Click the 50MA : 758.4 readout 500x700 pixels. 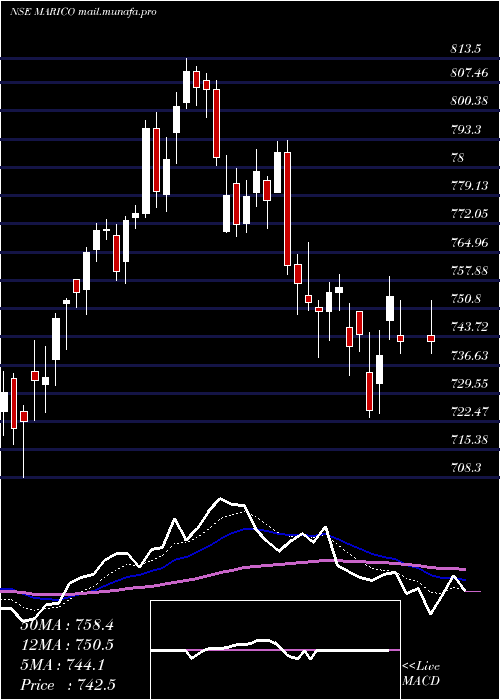click(x=67, y=625)
